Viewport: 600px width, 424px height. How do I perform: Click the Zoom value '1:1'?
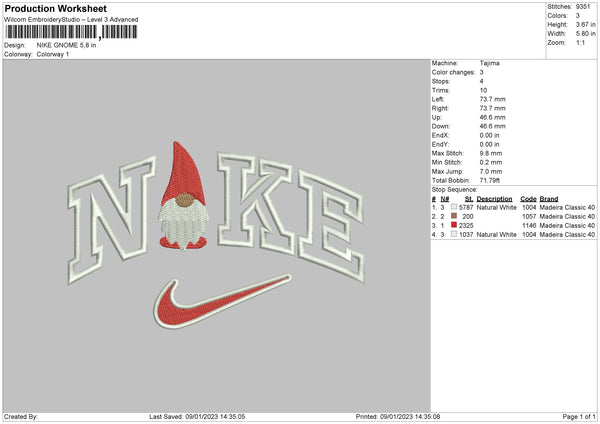click(580, 42)
